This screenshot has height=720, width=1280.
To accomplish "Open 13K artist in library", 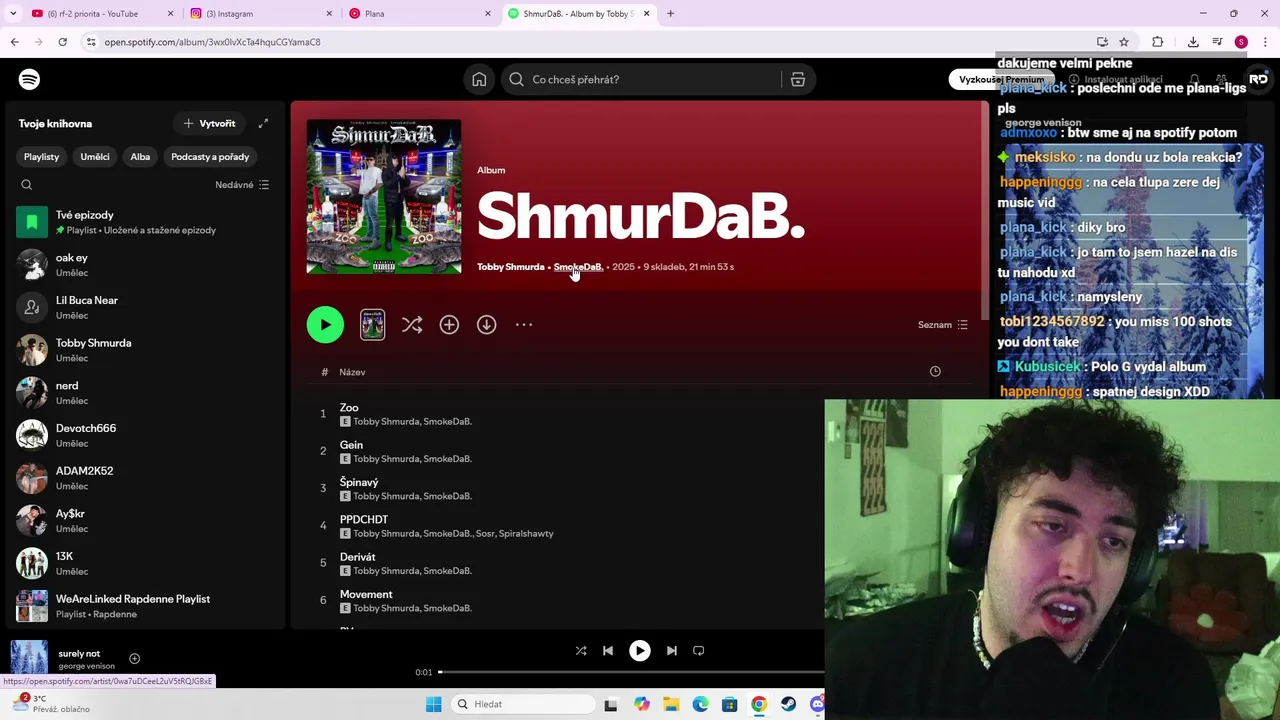I will point(145,563).
